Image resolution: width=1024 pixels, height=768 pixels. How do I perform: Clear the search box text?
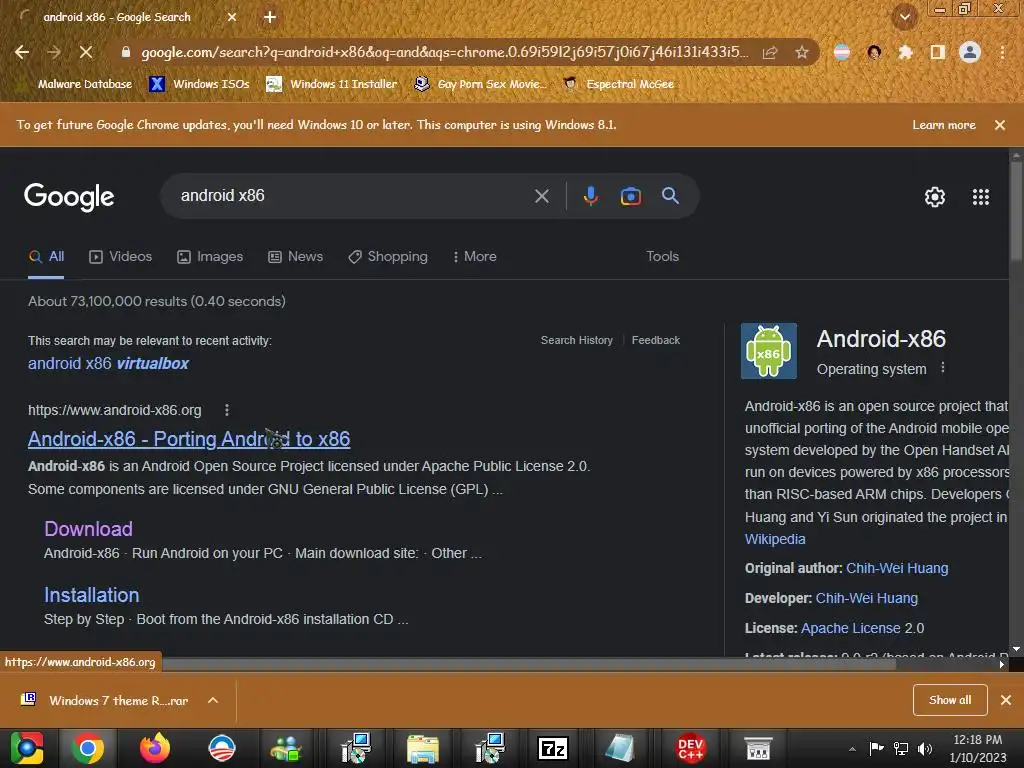click(x=541, y=196)
